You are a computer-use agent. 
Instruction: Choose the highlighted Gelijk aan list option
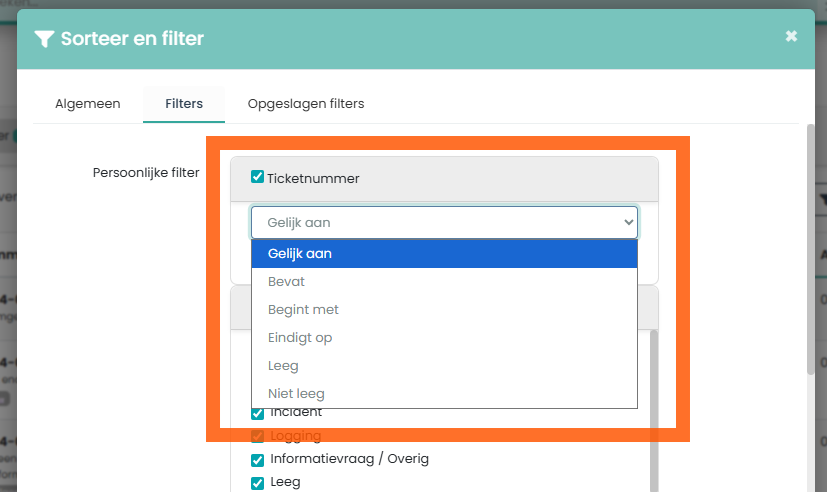tap(444, 254)
